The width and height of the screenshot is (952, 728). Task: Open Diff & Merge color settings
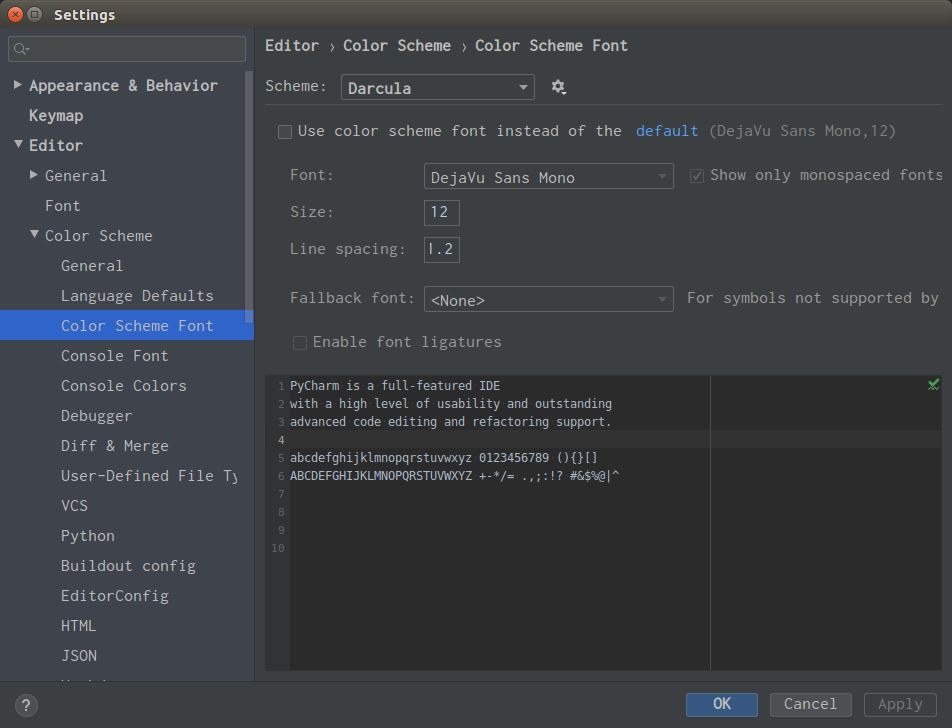click(114, 446)
